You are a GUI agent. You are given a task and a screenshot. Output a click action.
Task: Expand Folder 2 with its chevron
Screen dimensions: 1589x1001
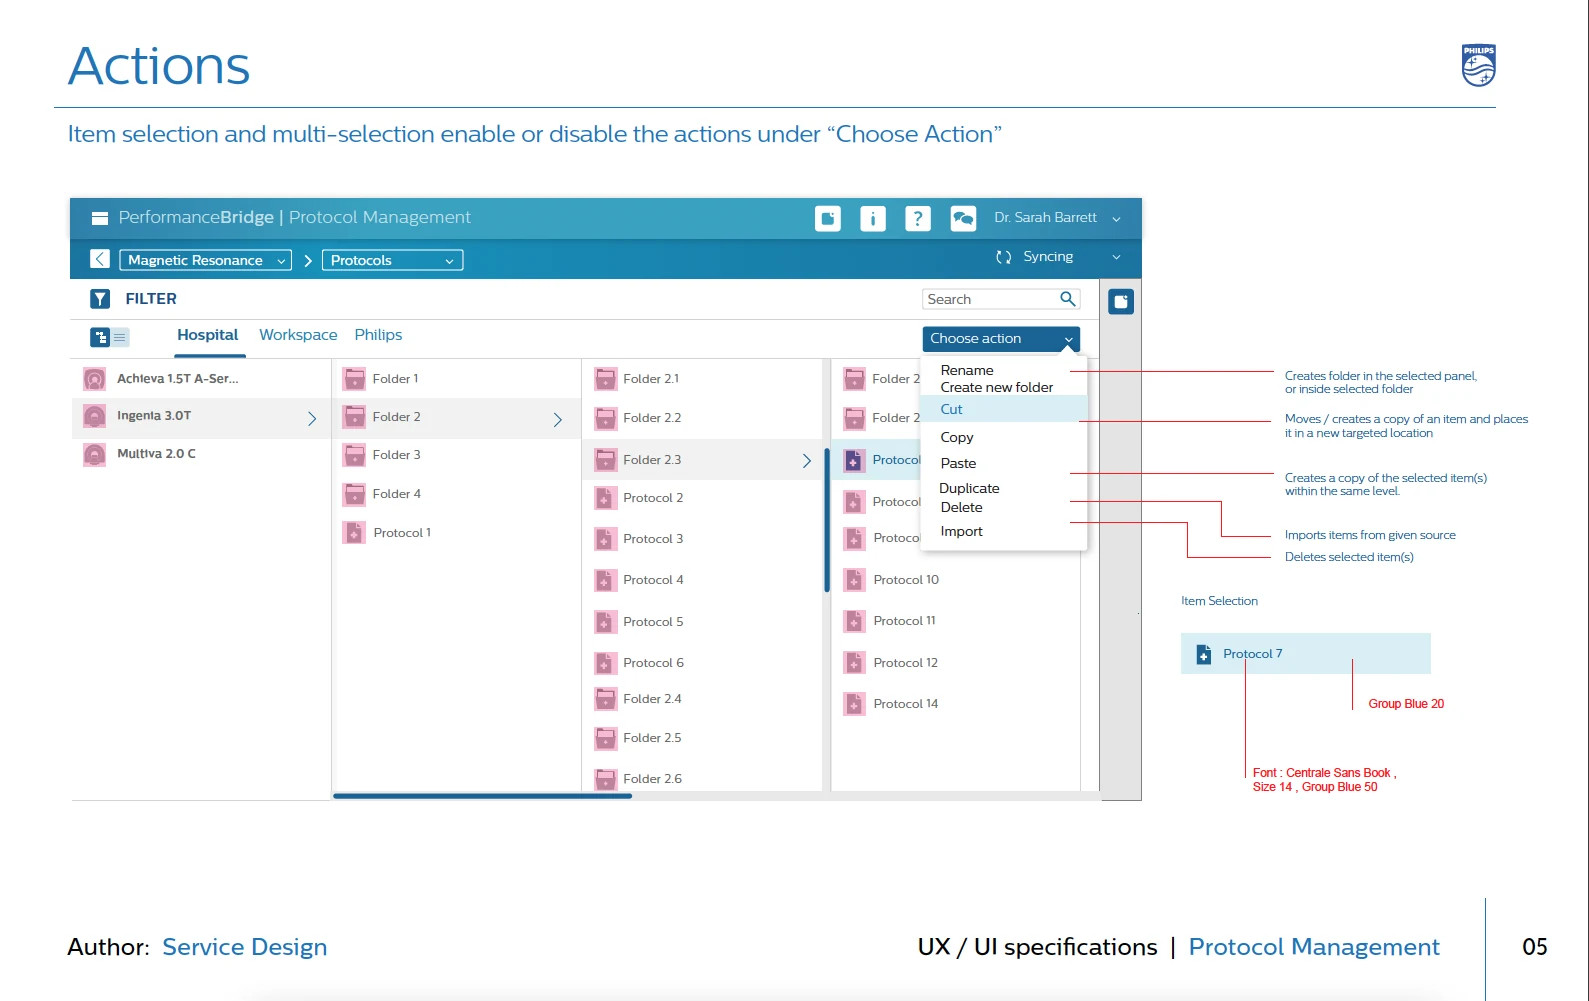[558, 420]
